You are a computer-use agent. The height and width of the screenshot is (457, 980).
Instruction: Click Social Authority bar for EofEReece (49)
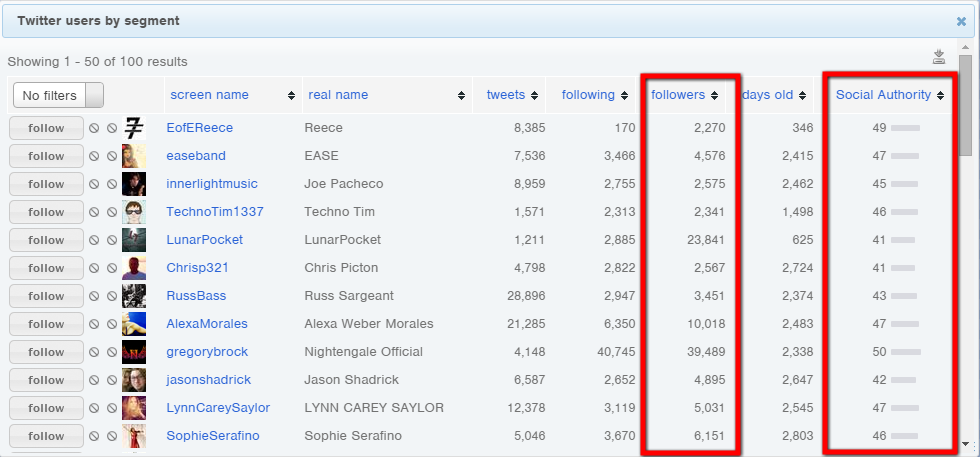(905, 128)
